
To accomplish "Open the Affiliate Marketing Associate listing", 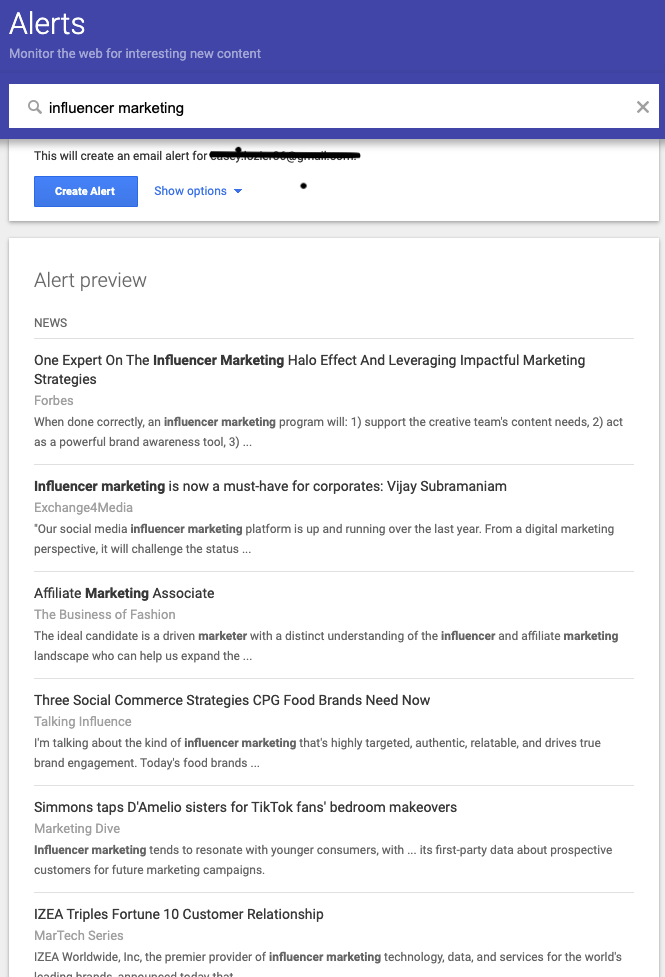I will click(x=124, y=593).
